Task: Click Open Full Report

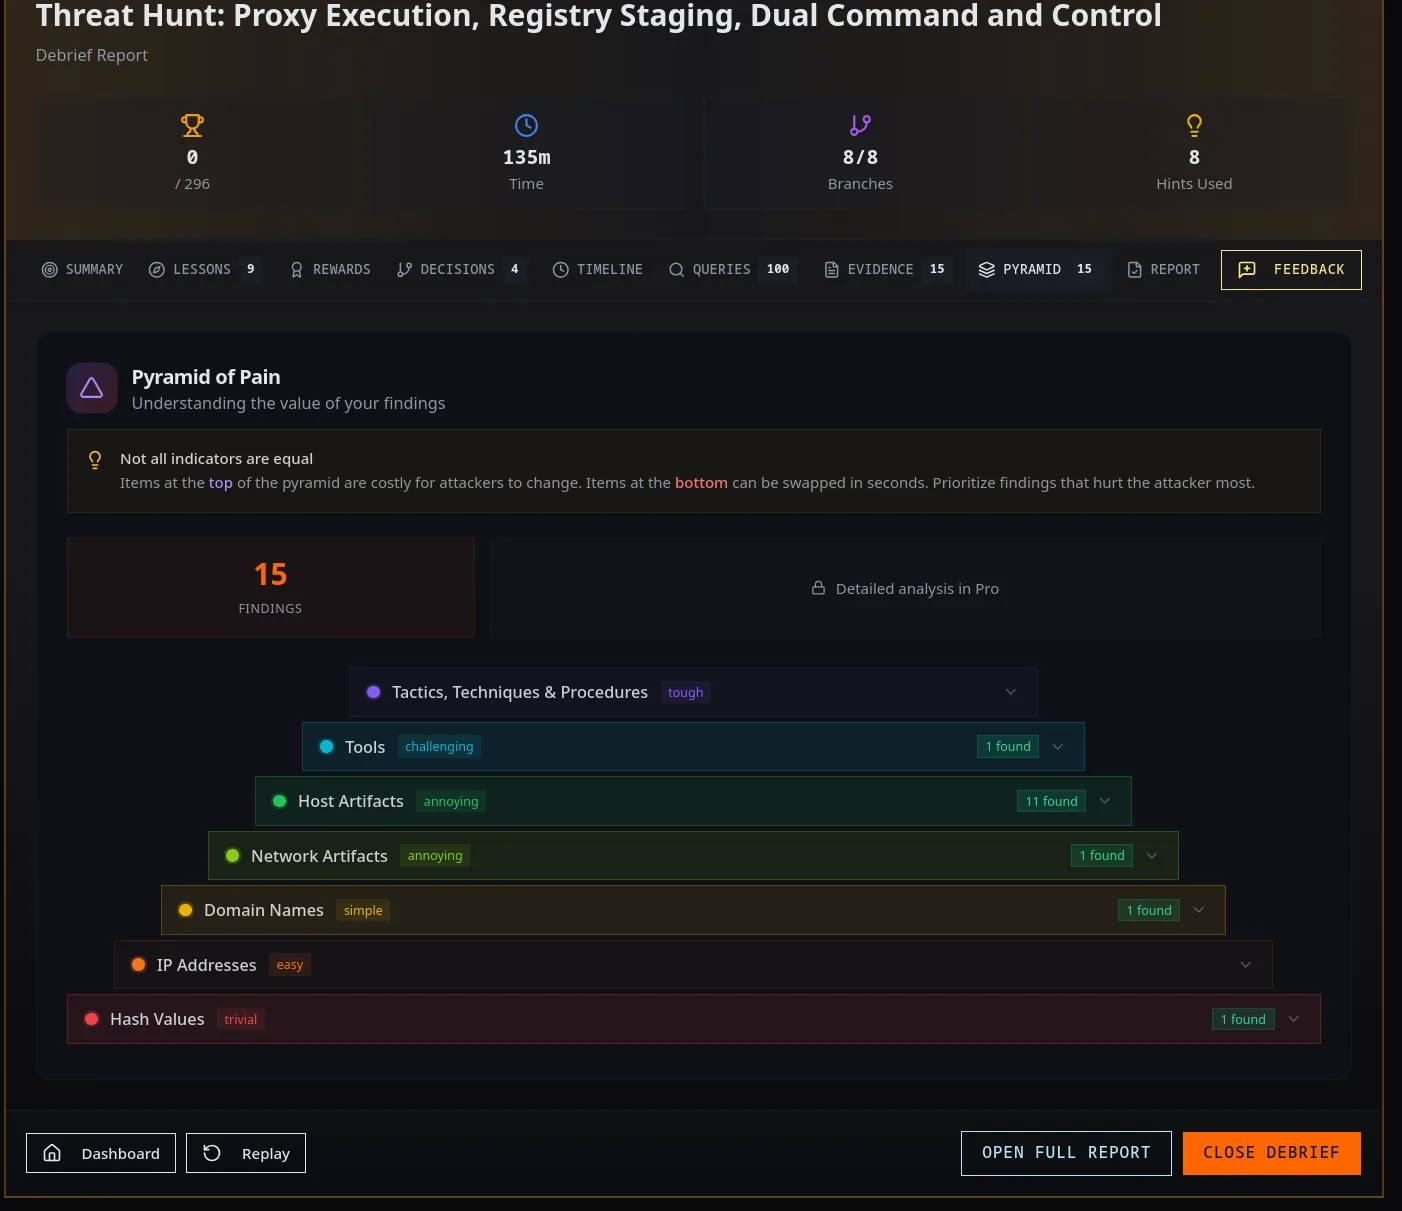Action: click(x=1066, y=1153)
